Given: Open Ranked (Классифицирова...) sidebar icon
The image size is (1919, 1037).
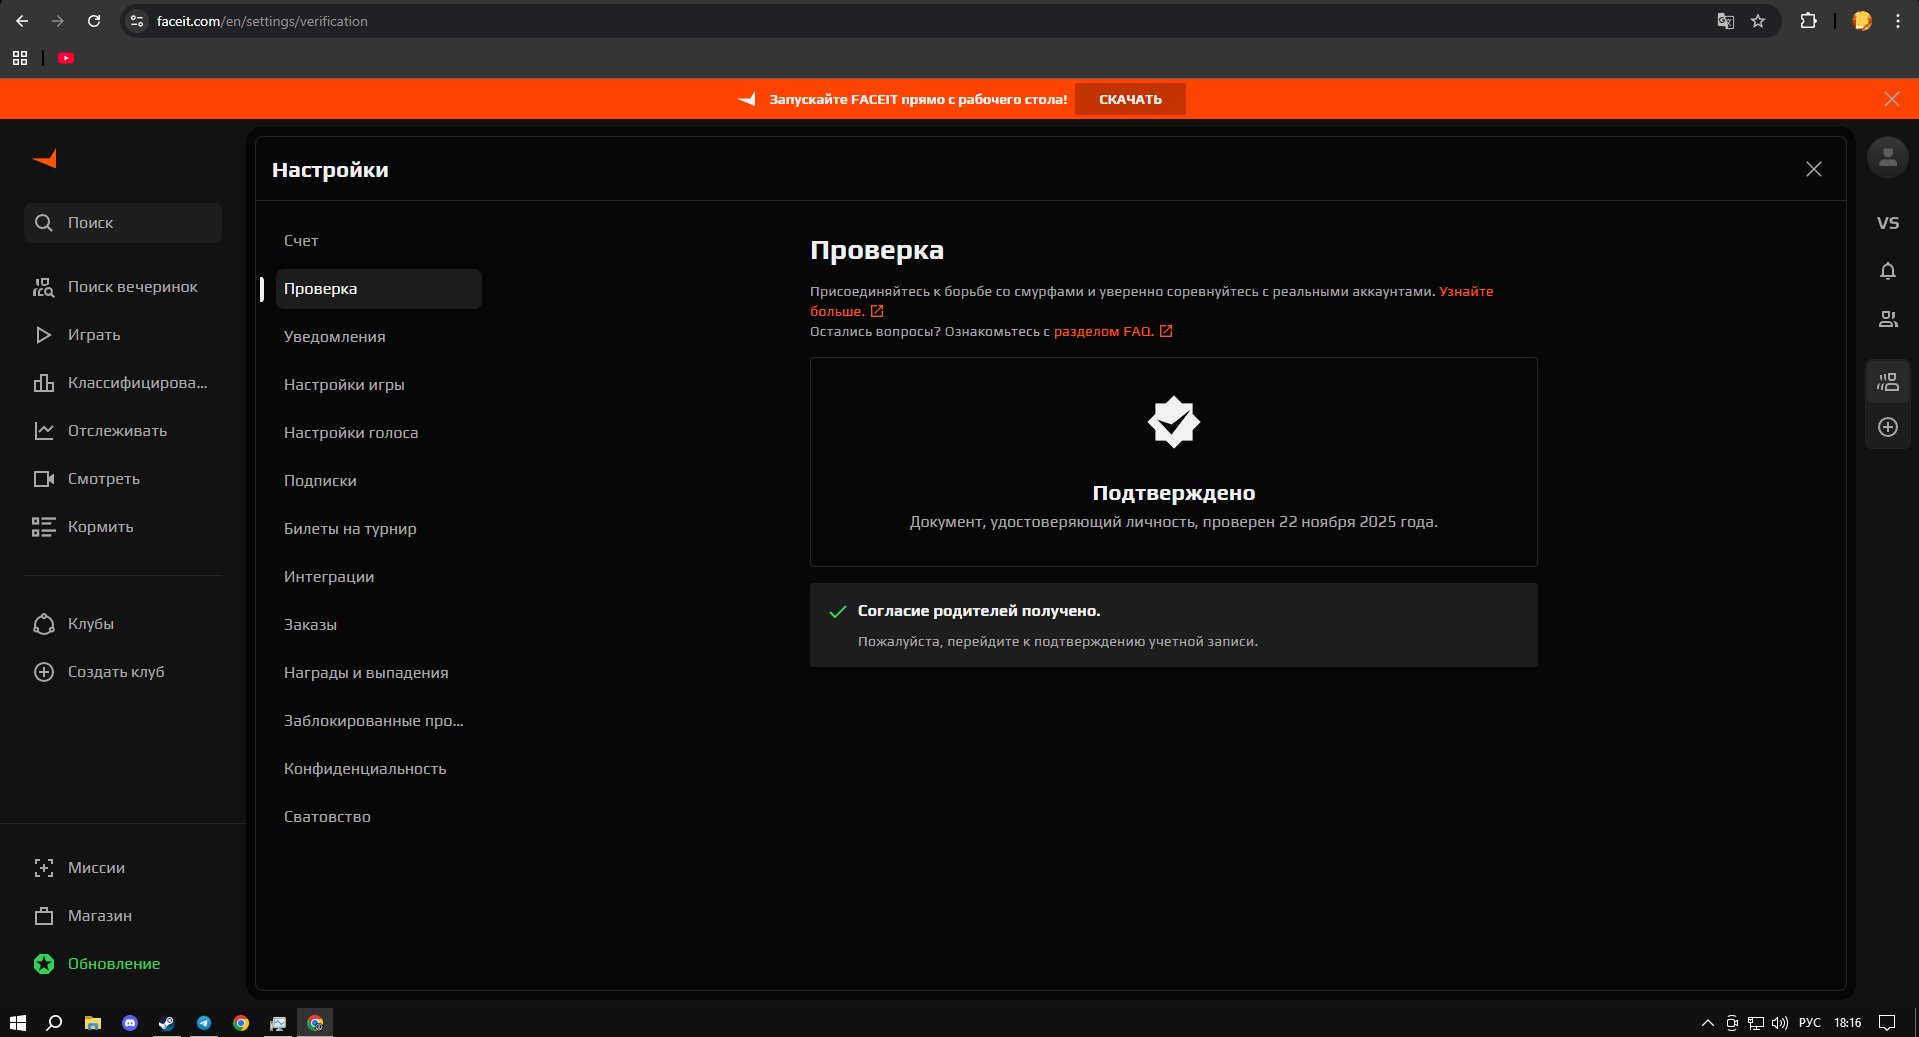Looking at the screenshot, I should click(x=44, y=383).
